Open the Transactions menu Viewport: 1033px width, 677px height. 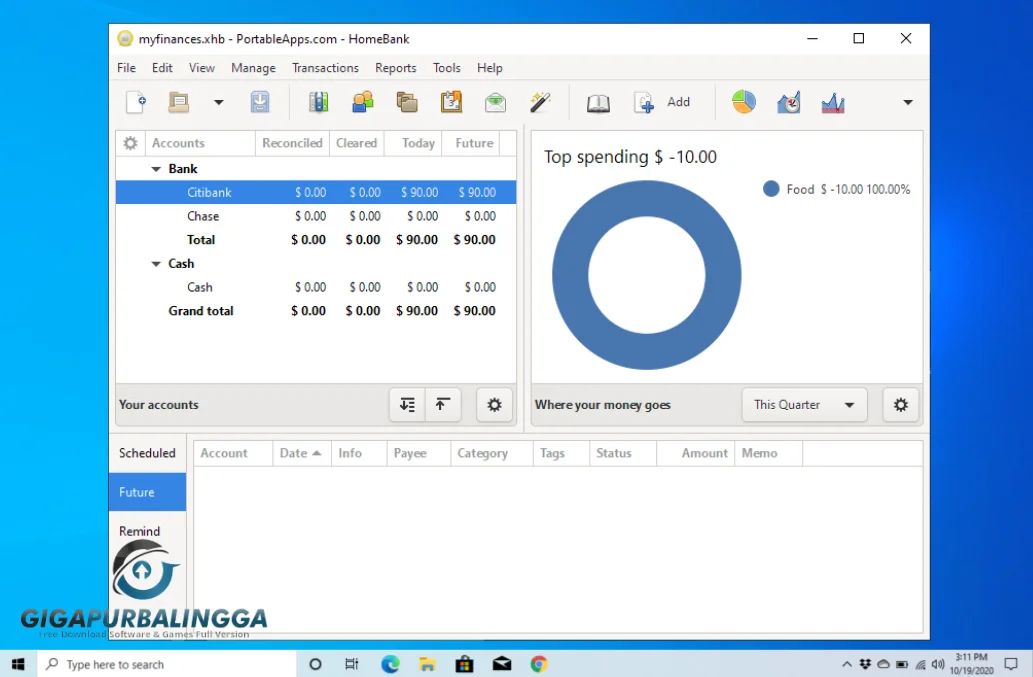[x=325, y=68]
